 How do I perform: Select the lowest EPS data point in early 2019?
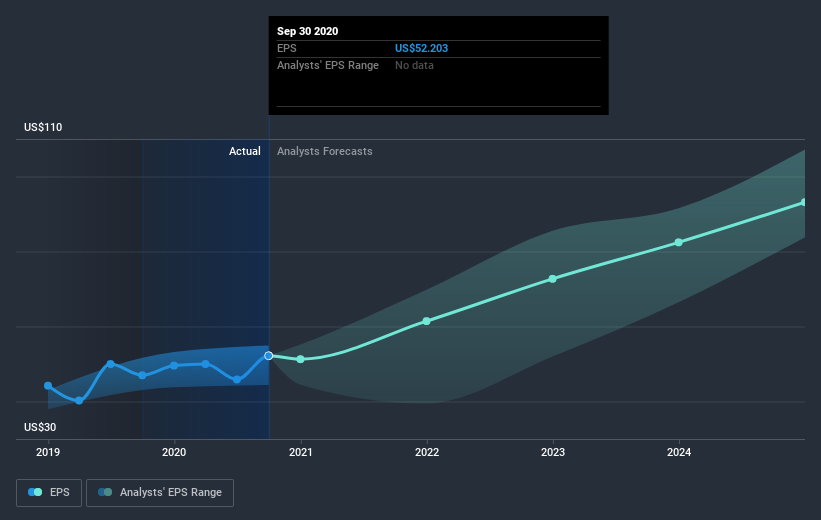(79, 401)
